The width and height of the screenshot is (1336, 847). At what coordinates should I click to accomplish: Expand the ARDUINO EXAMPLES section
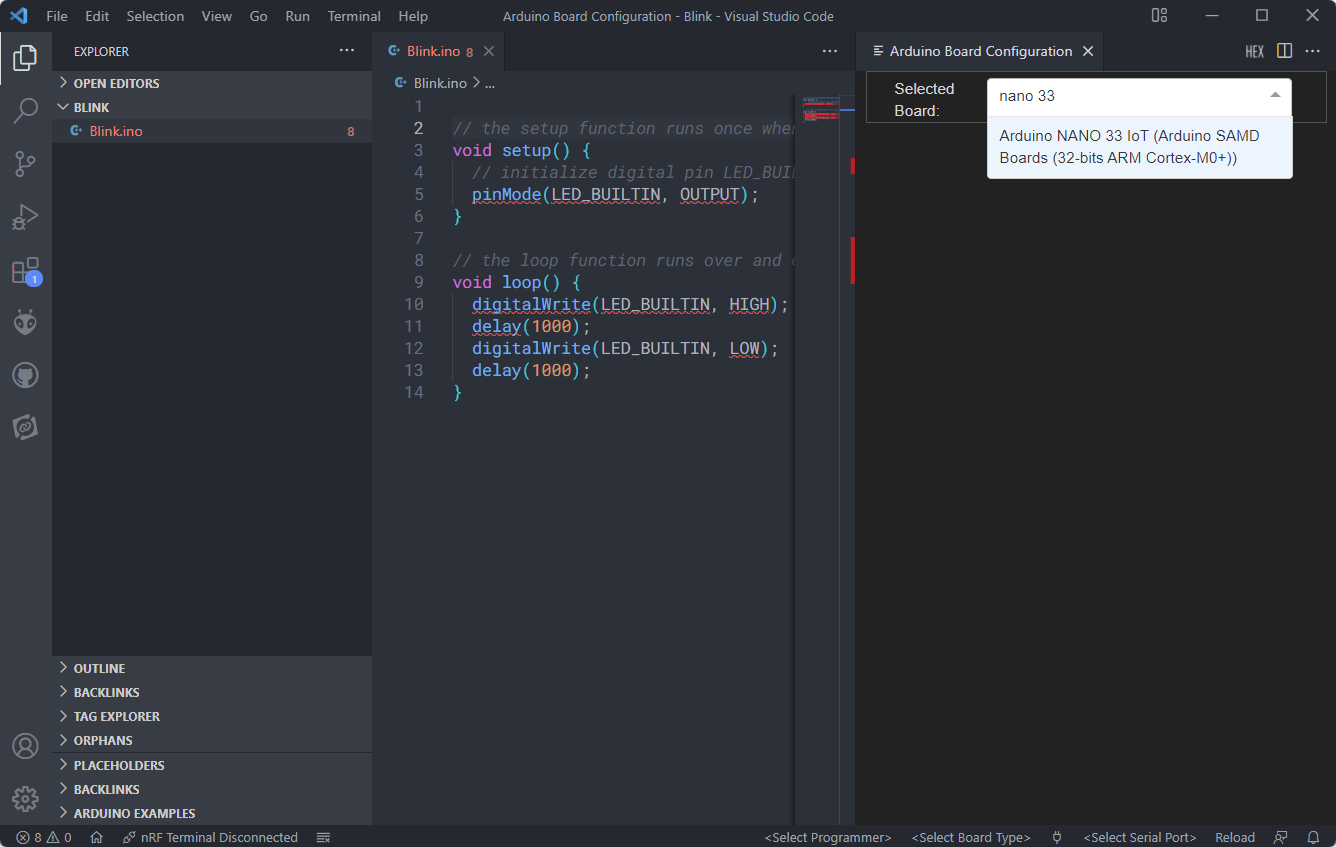(x=128, y=813)
